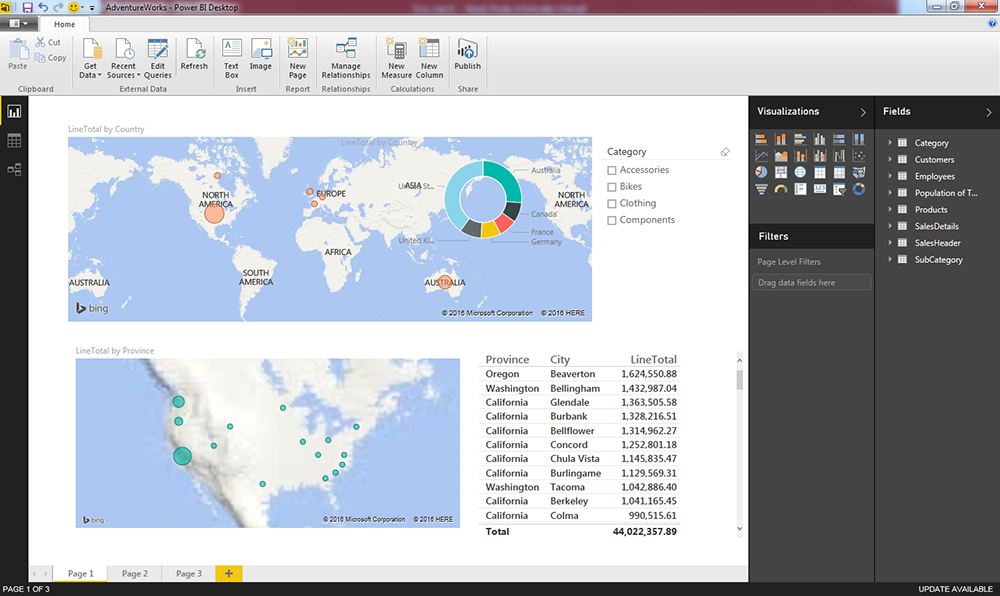Click the Save icon in title bar
Screen dimensions: 1000x596
(27, 8)
